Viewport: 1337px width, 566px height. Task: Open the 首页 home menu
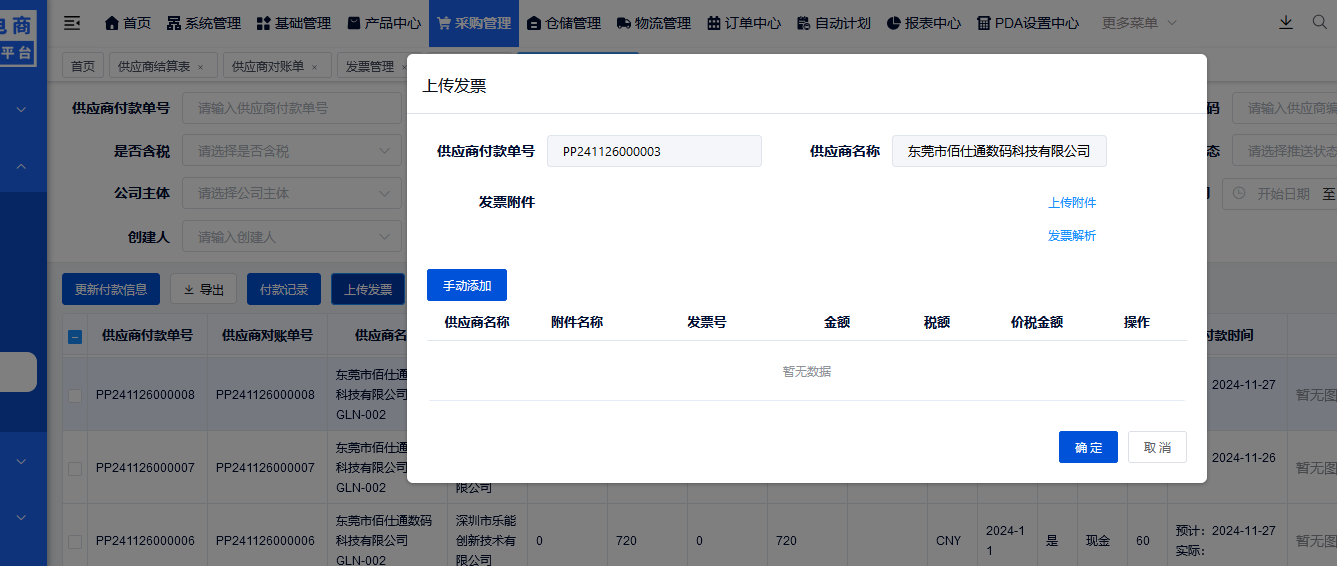coord(128,23)
